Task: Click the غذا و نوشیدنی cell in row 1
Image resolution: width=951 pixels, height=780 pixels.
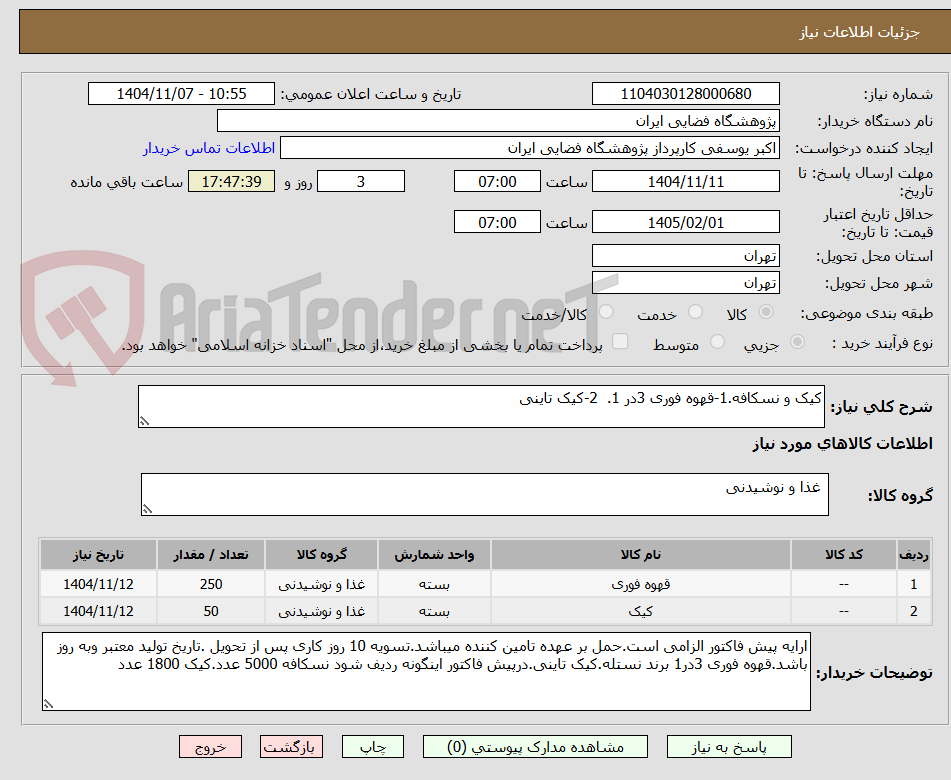Action: [321, 584]
